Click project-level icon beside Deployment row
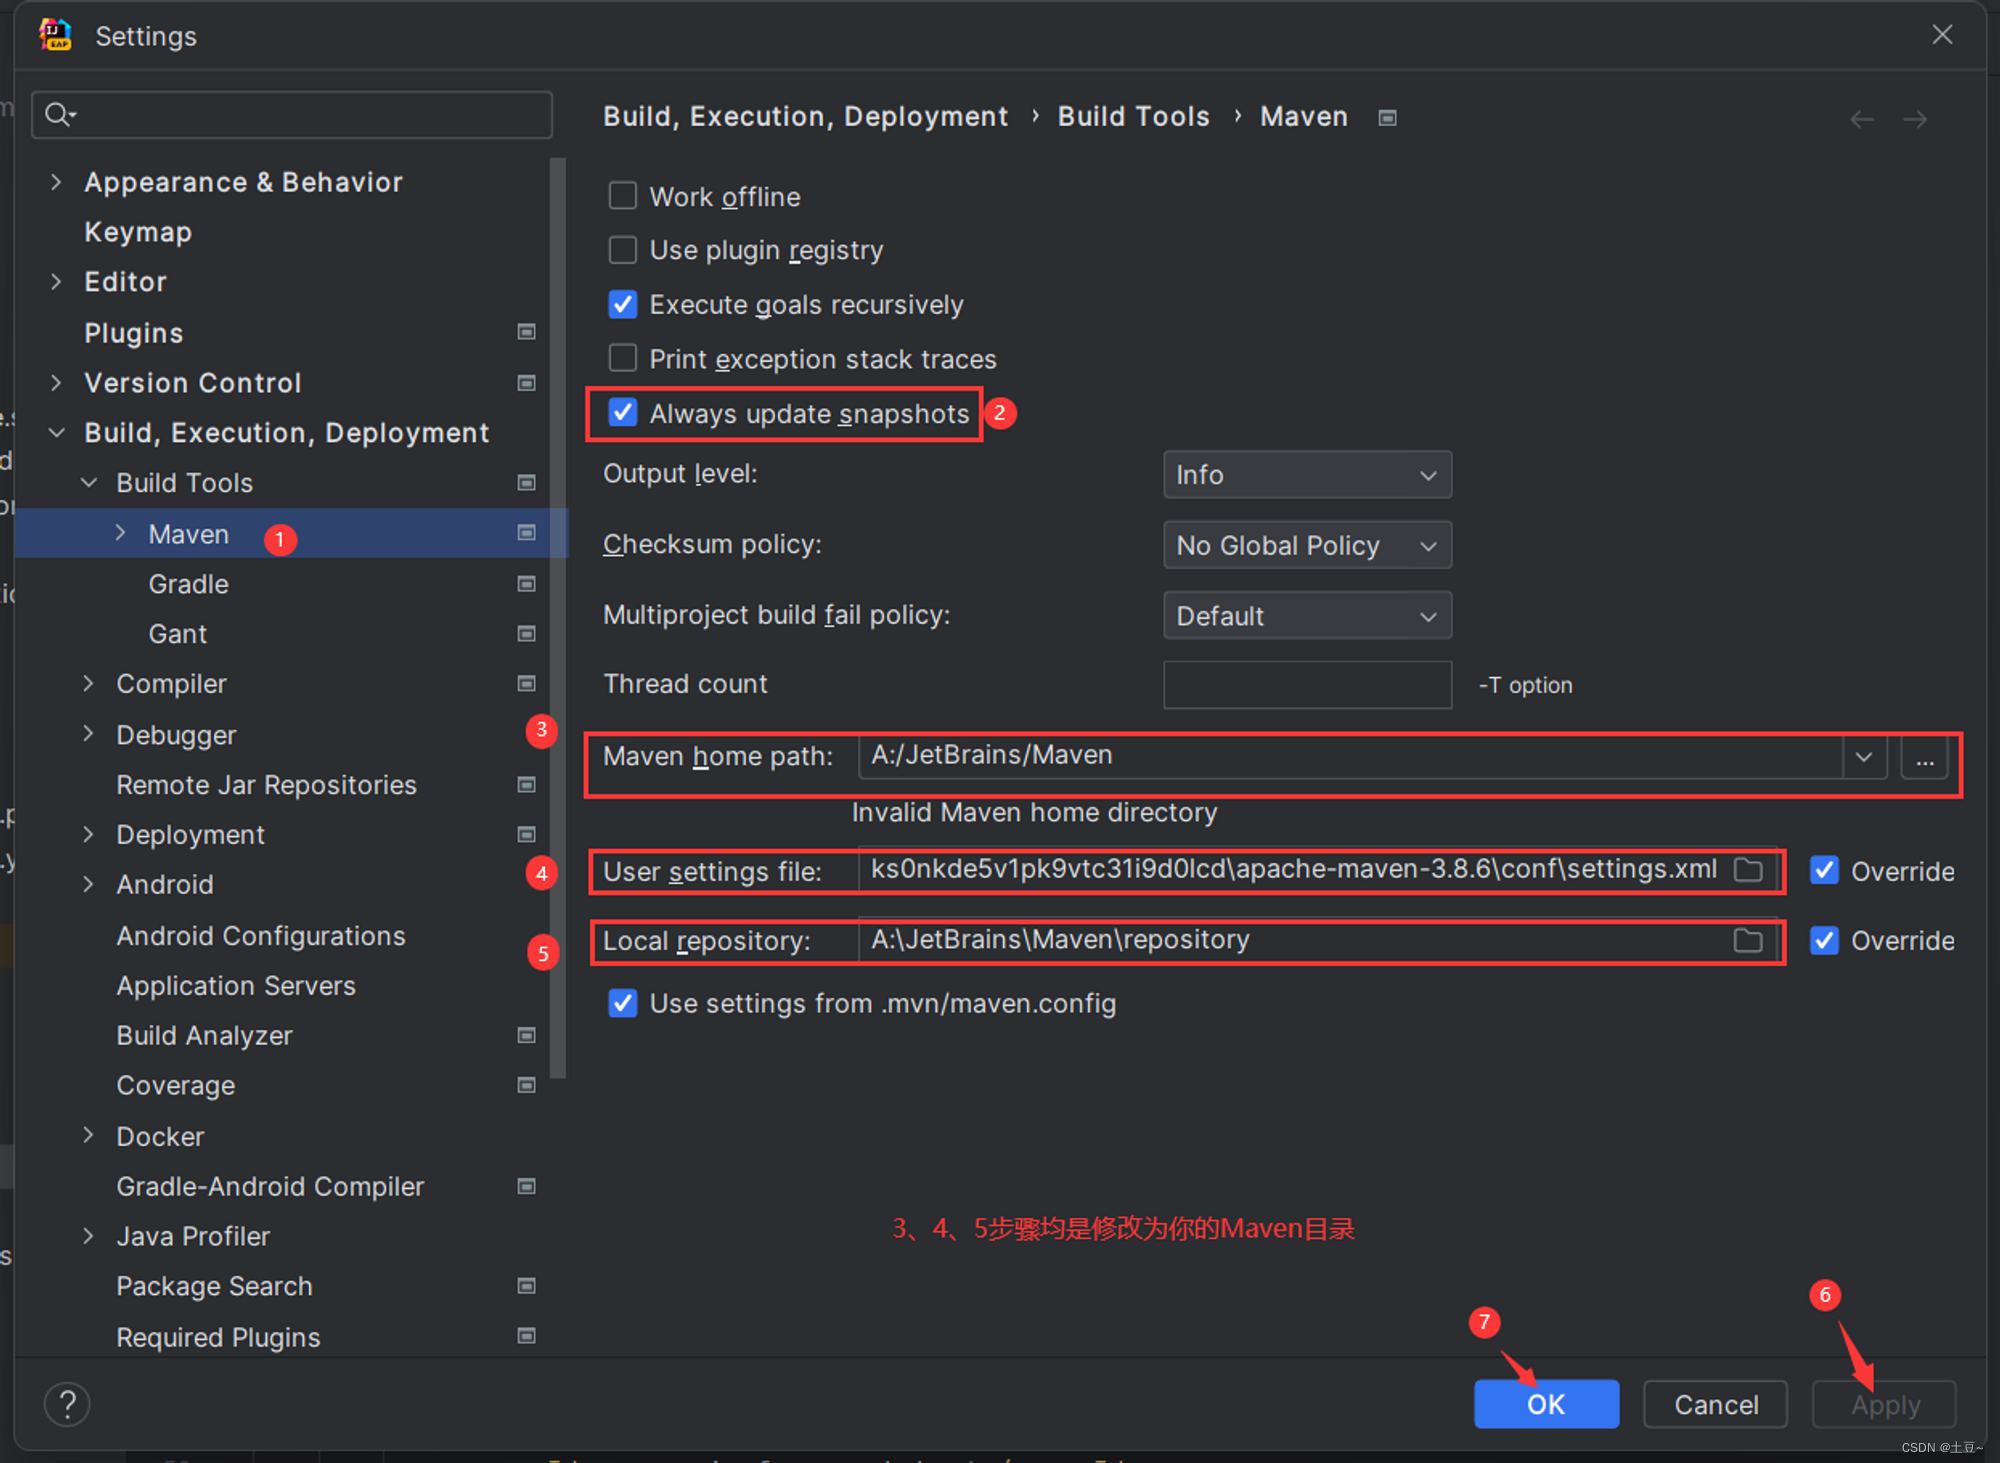The width and height of the screenshot is (2000, 1463). point(526,835)
